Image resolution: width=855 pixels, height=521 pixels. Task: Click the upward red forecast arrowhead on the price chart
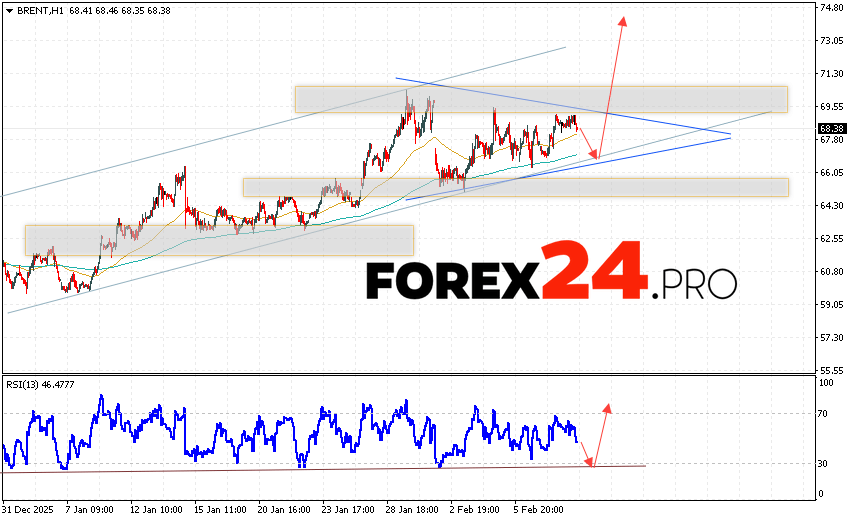pyautogui.click(x=622, y=20)
